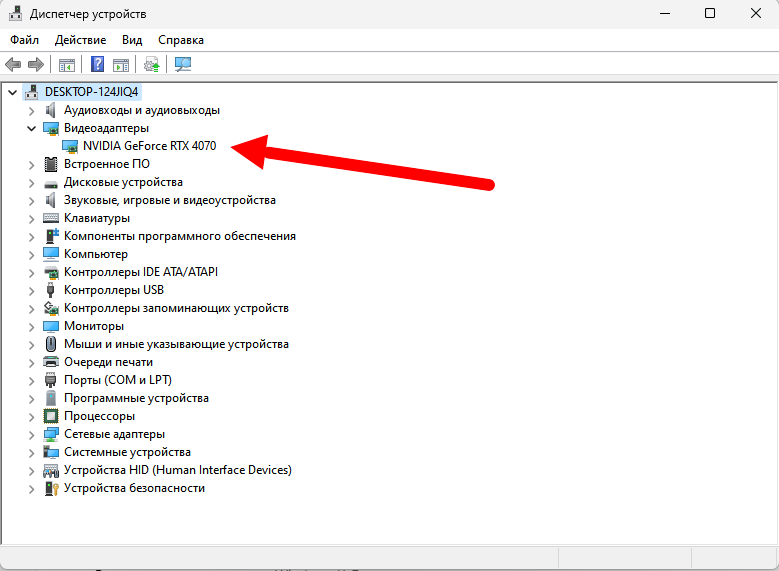The image size is (779, 571).
Task: Click the network icon beside Сетевые адаптеры
Action: pyautogui.click(x=51, y=434)
